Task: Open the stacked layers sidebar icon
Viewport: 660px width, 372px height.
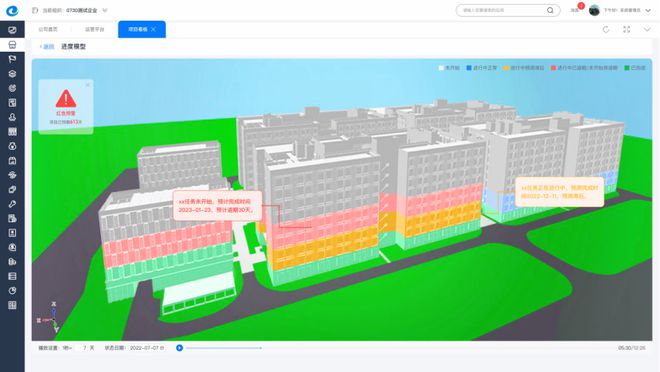Action: (12, 74)
